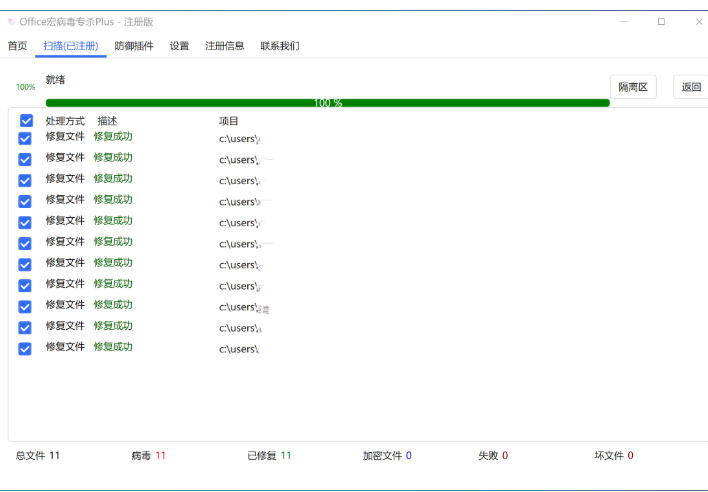Open the 首页 tab
Screen dimensions: 708x492
[17, 46]
